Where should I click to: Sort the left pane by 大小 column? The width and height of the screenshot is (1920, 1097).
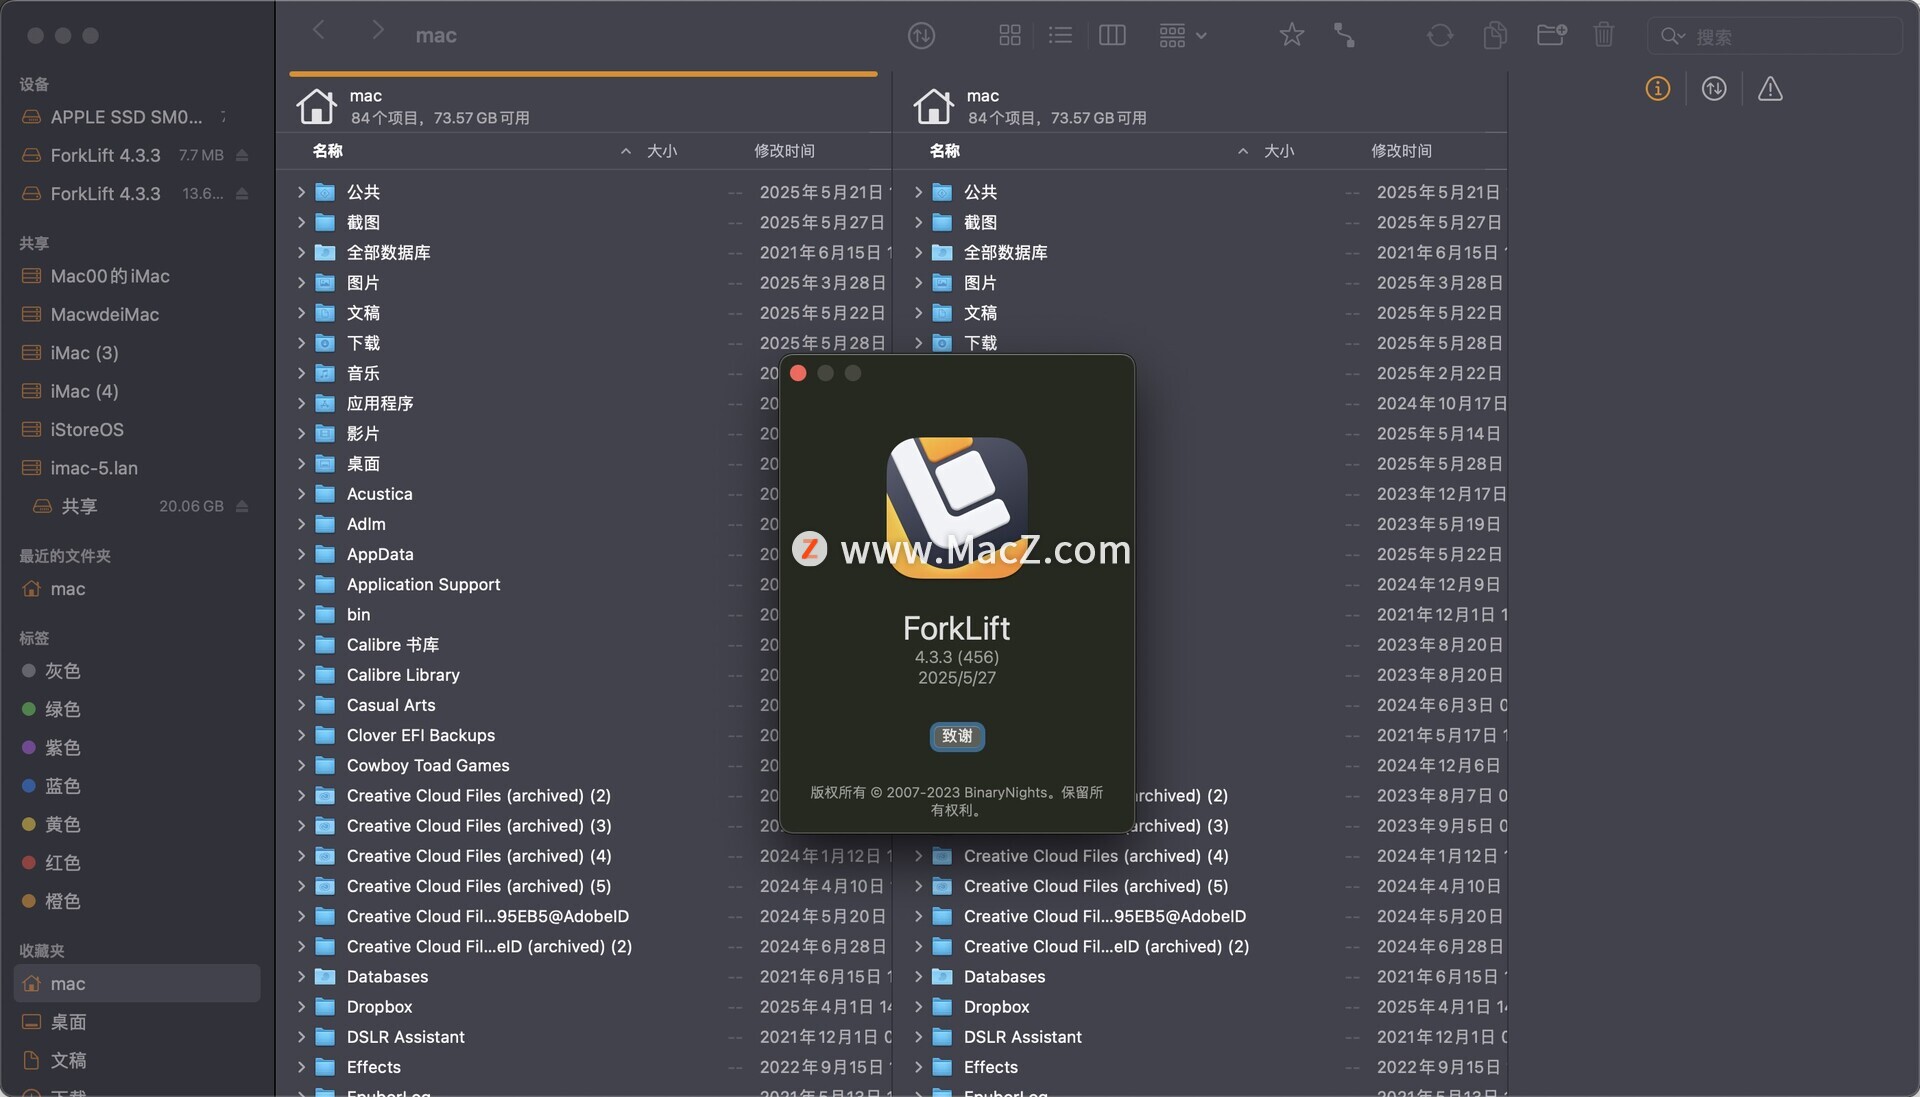[662, 151]
